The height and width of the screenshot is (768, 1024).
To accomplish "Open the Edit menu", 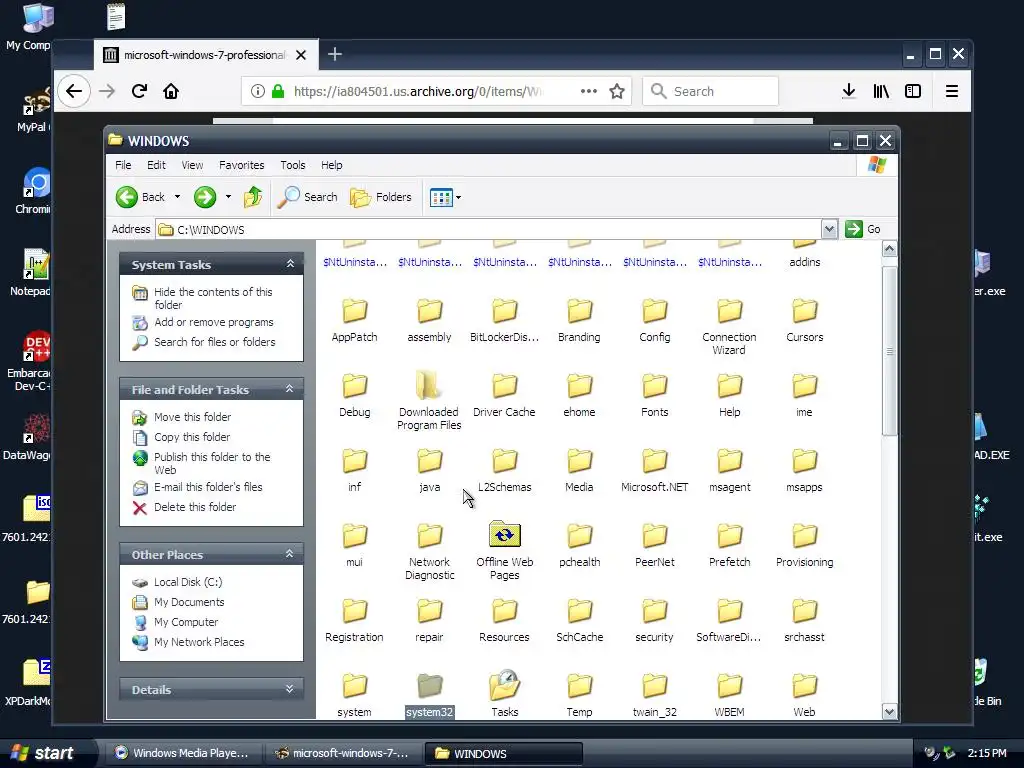I will 156,165.
